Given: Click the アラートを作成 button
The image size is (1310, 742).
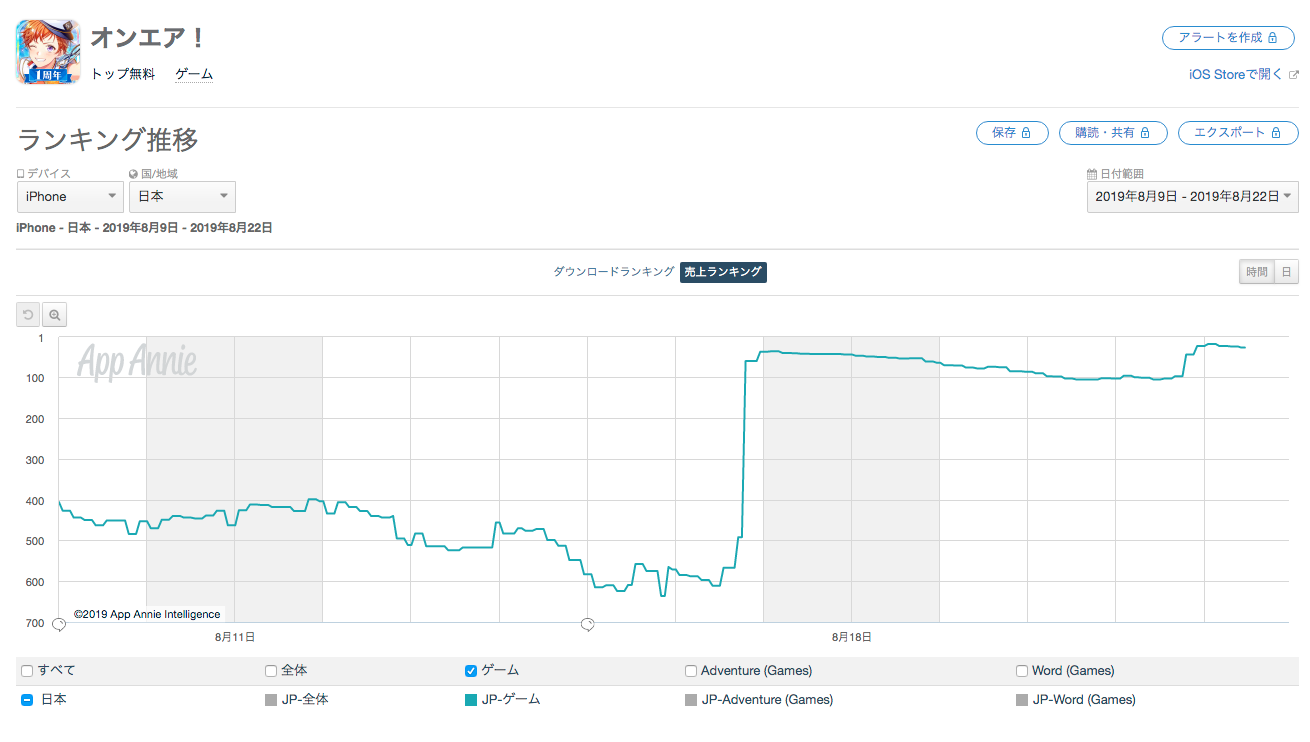Looking at the screenshot, I should tap(1230, 38).
